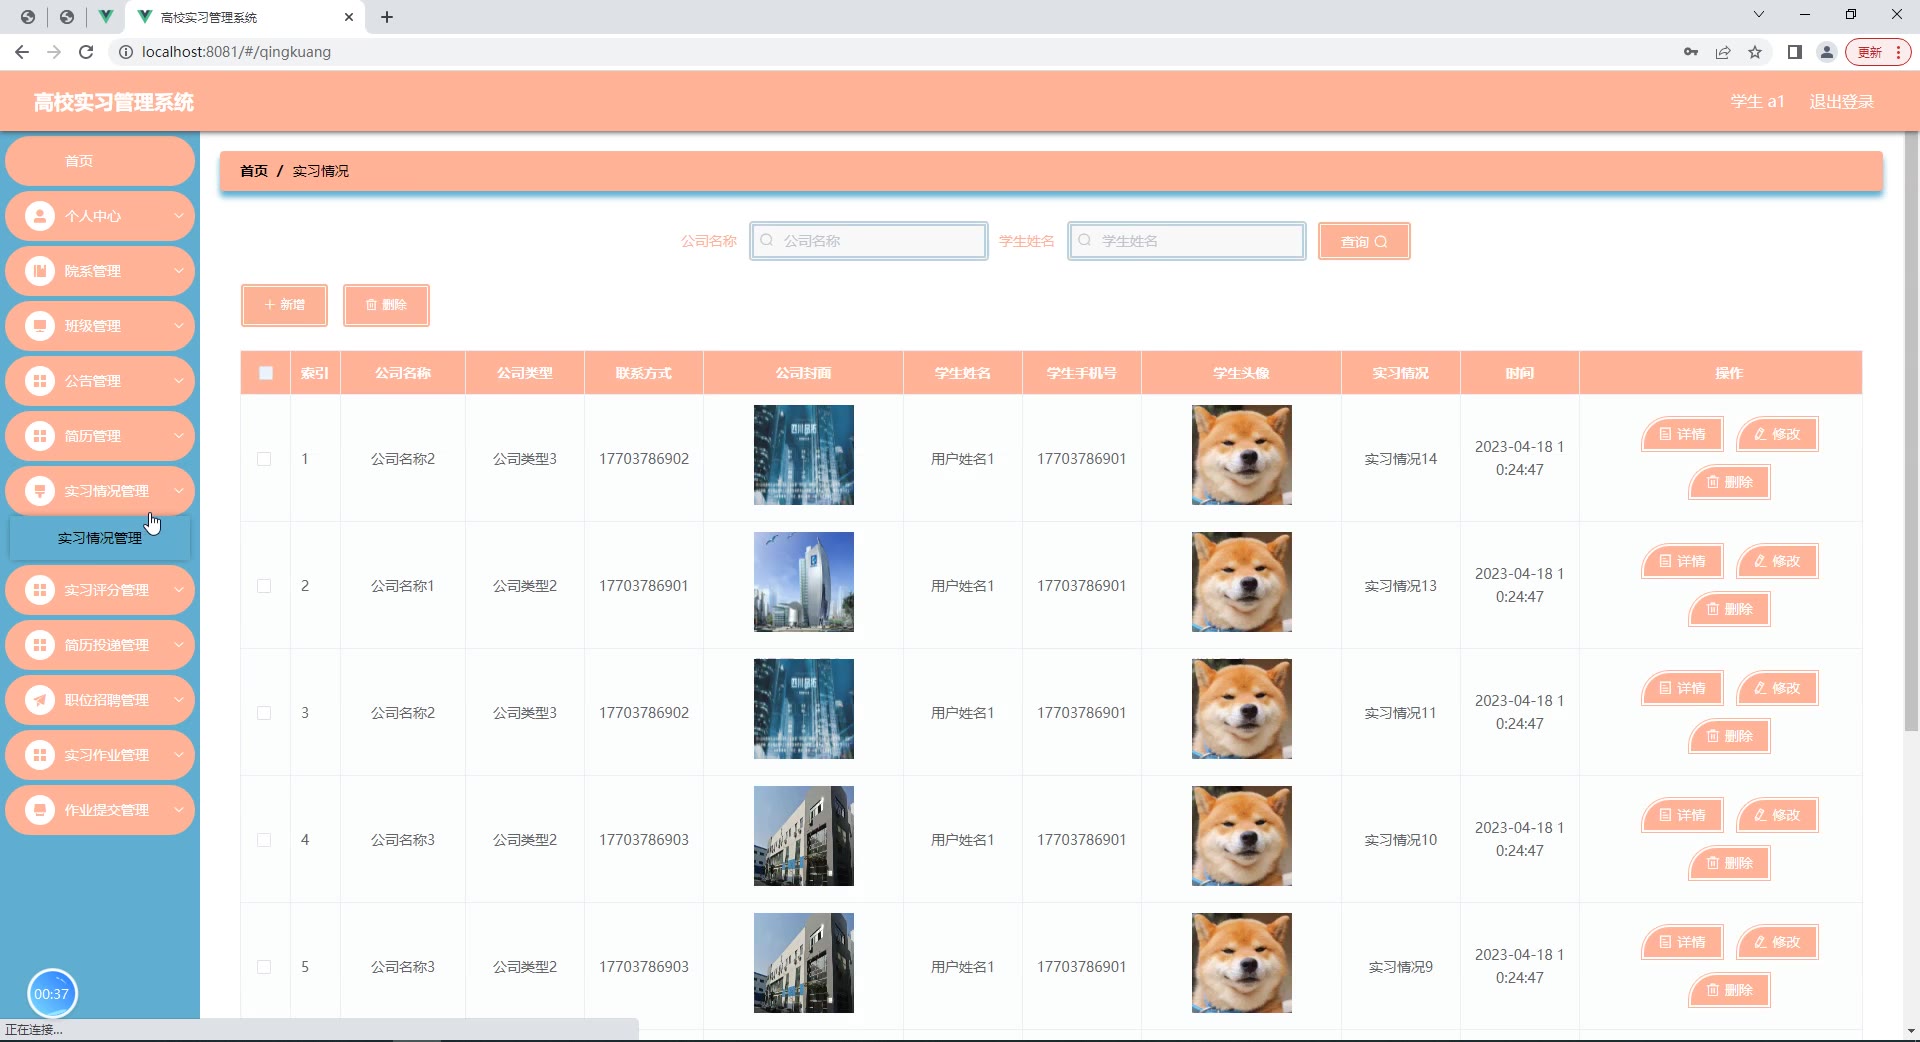Go to 首页 in the sidebar
The height and width of the screenshot is (1042, 1920).
click(100, 161)
